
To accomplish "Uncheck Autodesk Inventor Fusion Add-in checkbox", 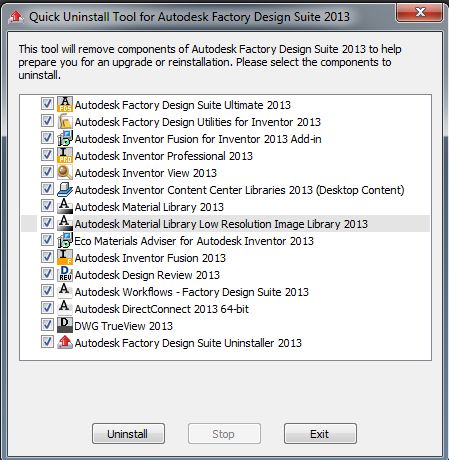I will pos(47,138).
